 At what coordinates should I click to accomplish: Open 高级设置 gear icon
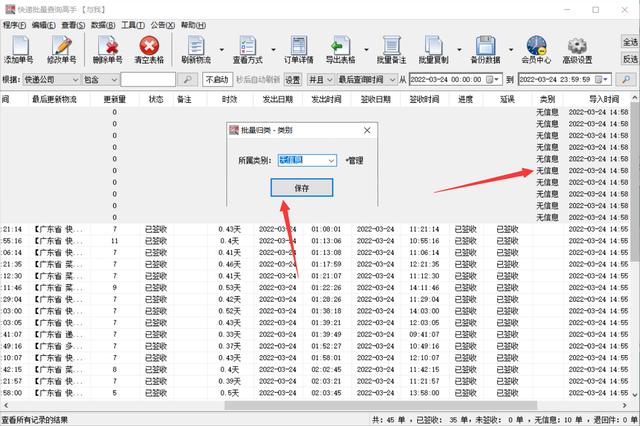tap(579, 47)
